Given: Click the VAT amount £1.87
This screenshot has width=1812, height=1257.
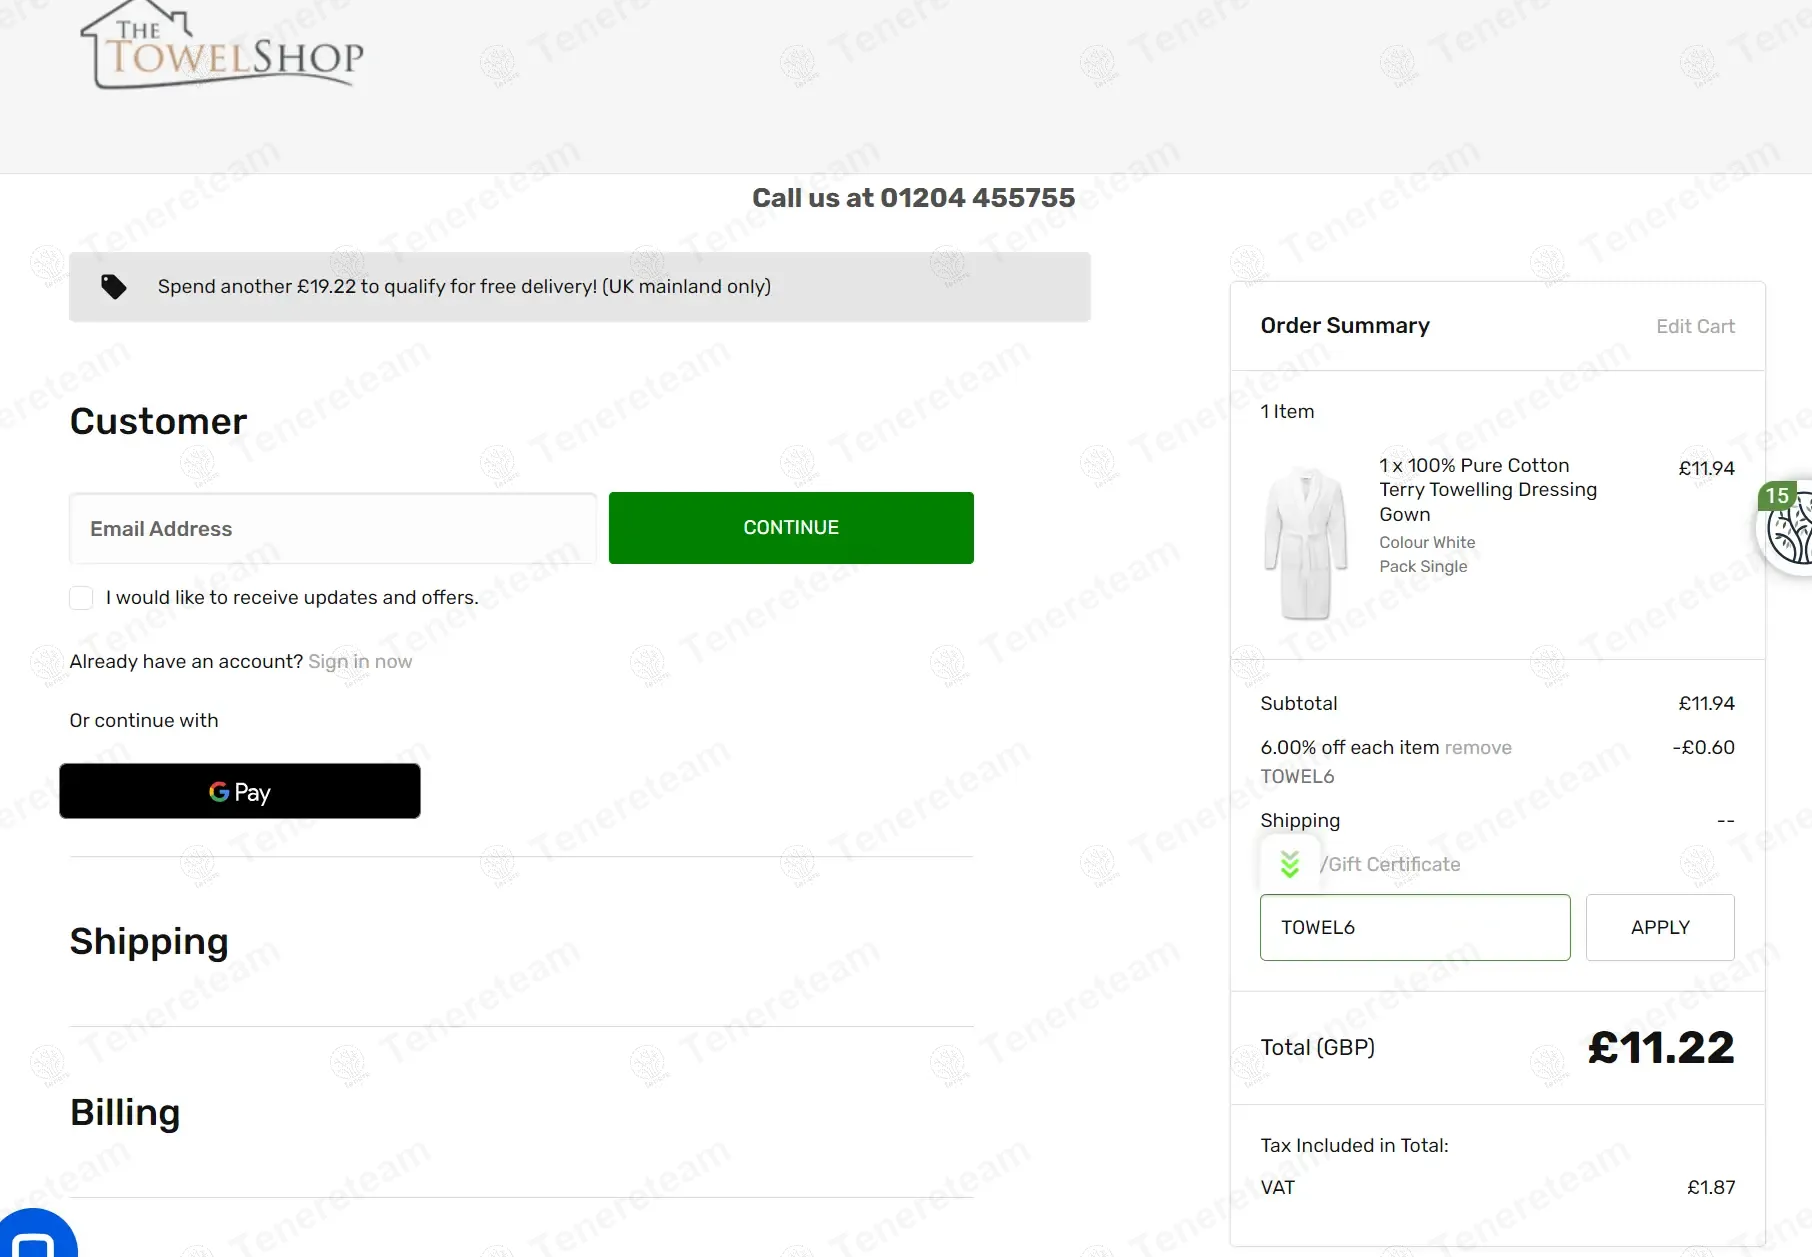Looking at the screenshot, I should point(1711,1187).
